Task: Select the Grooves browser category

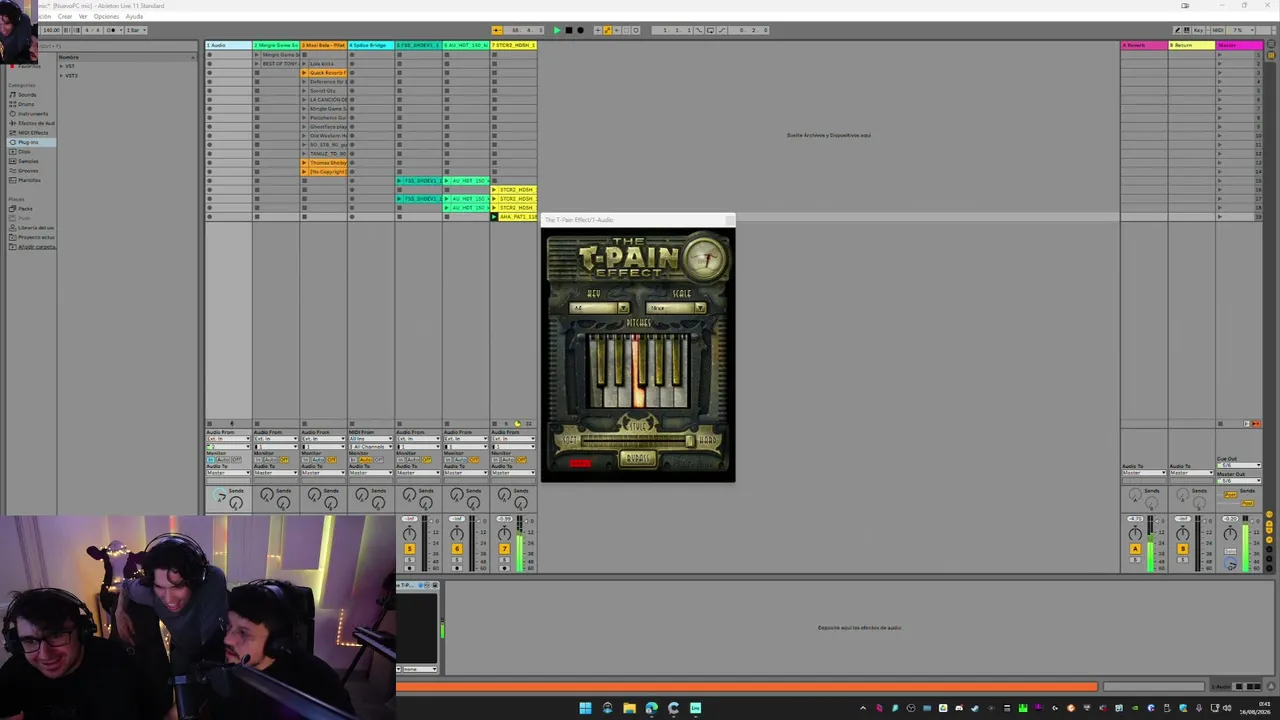Action: (x=28, y=171)
